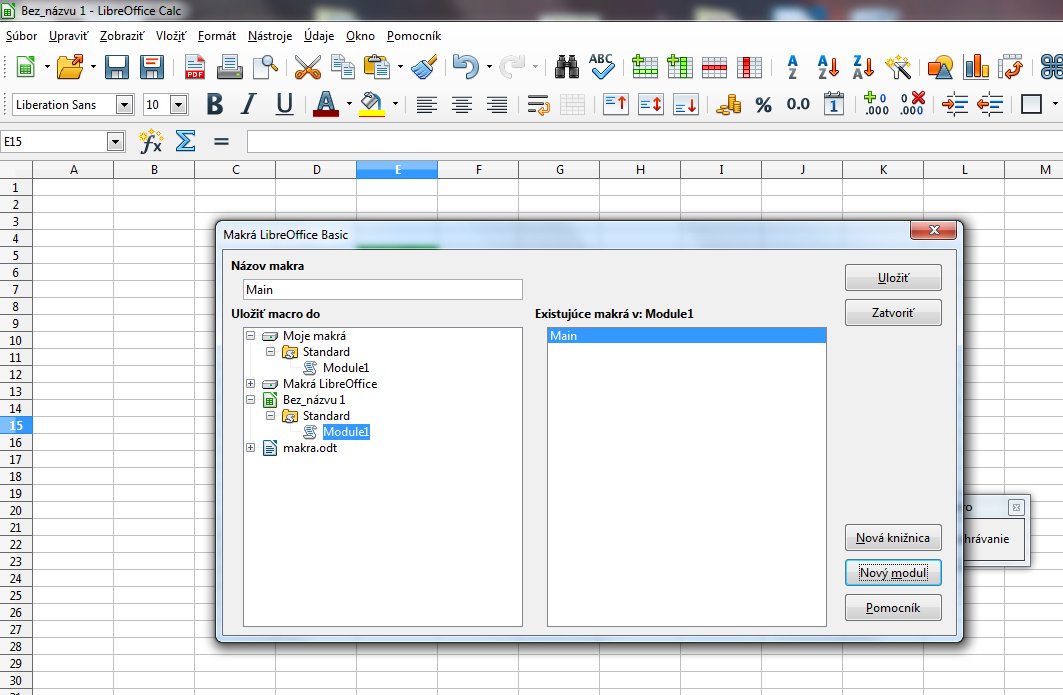Select row 15 header
This screenshot has width=1063, height=695.
tap(16, 425)
